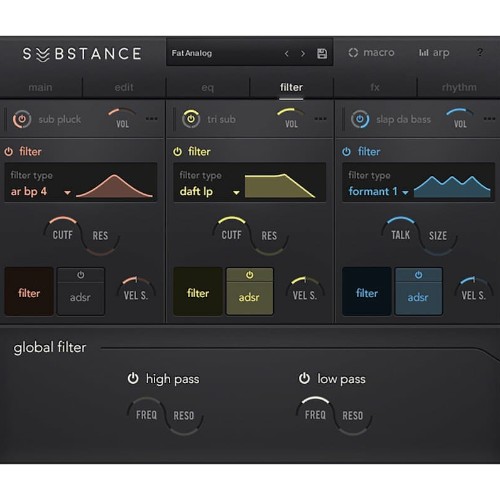Viewport: 500px width, 500px height.
Task: Switch to the rhythm tab
Action: (459, 87)
